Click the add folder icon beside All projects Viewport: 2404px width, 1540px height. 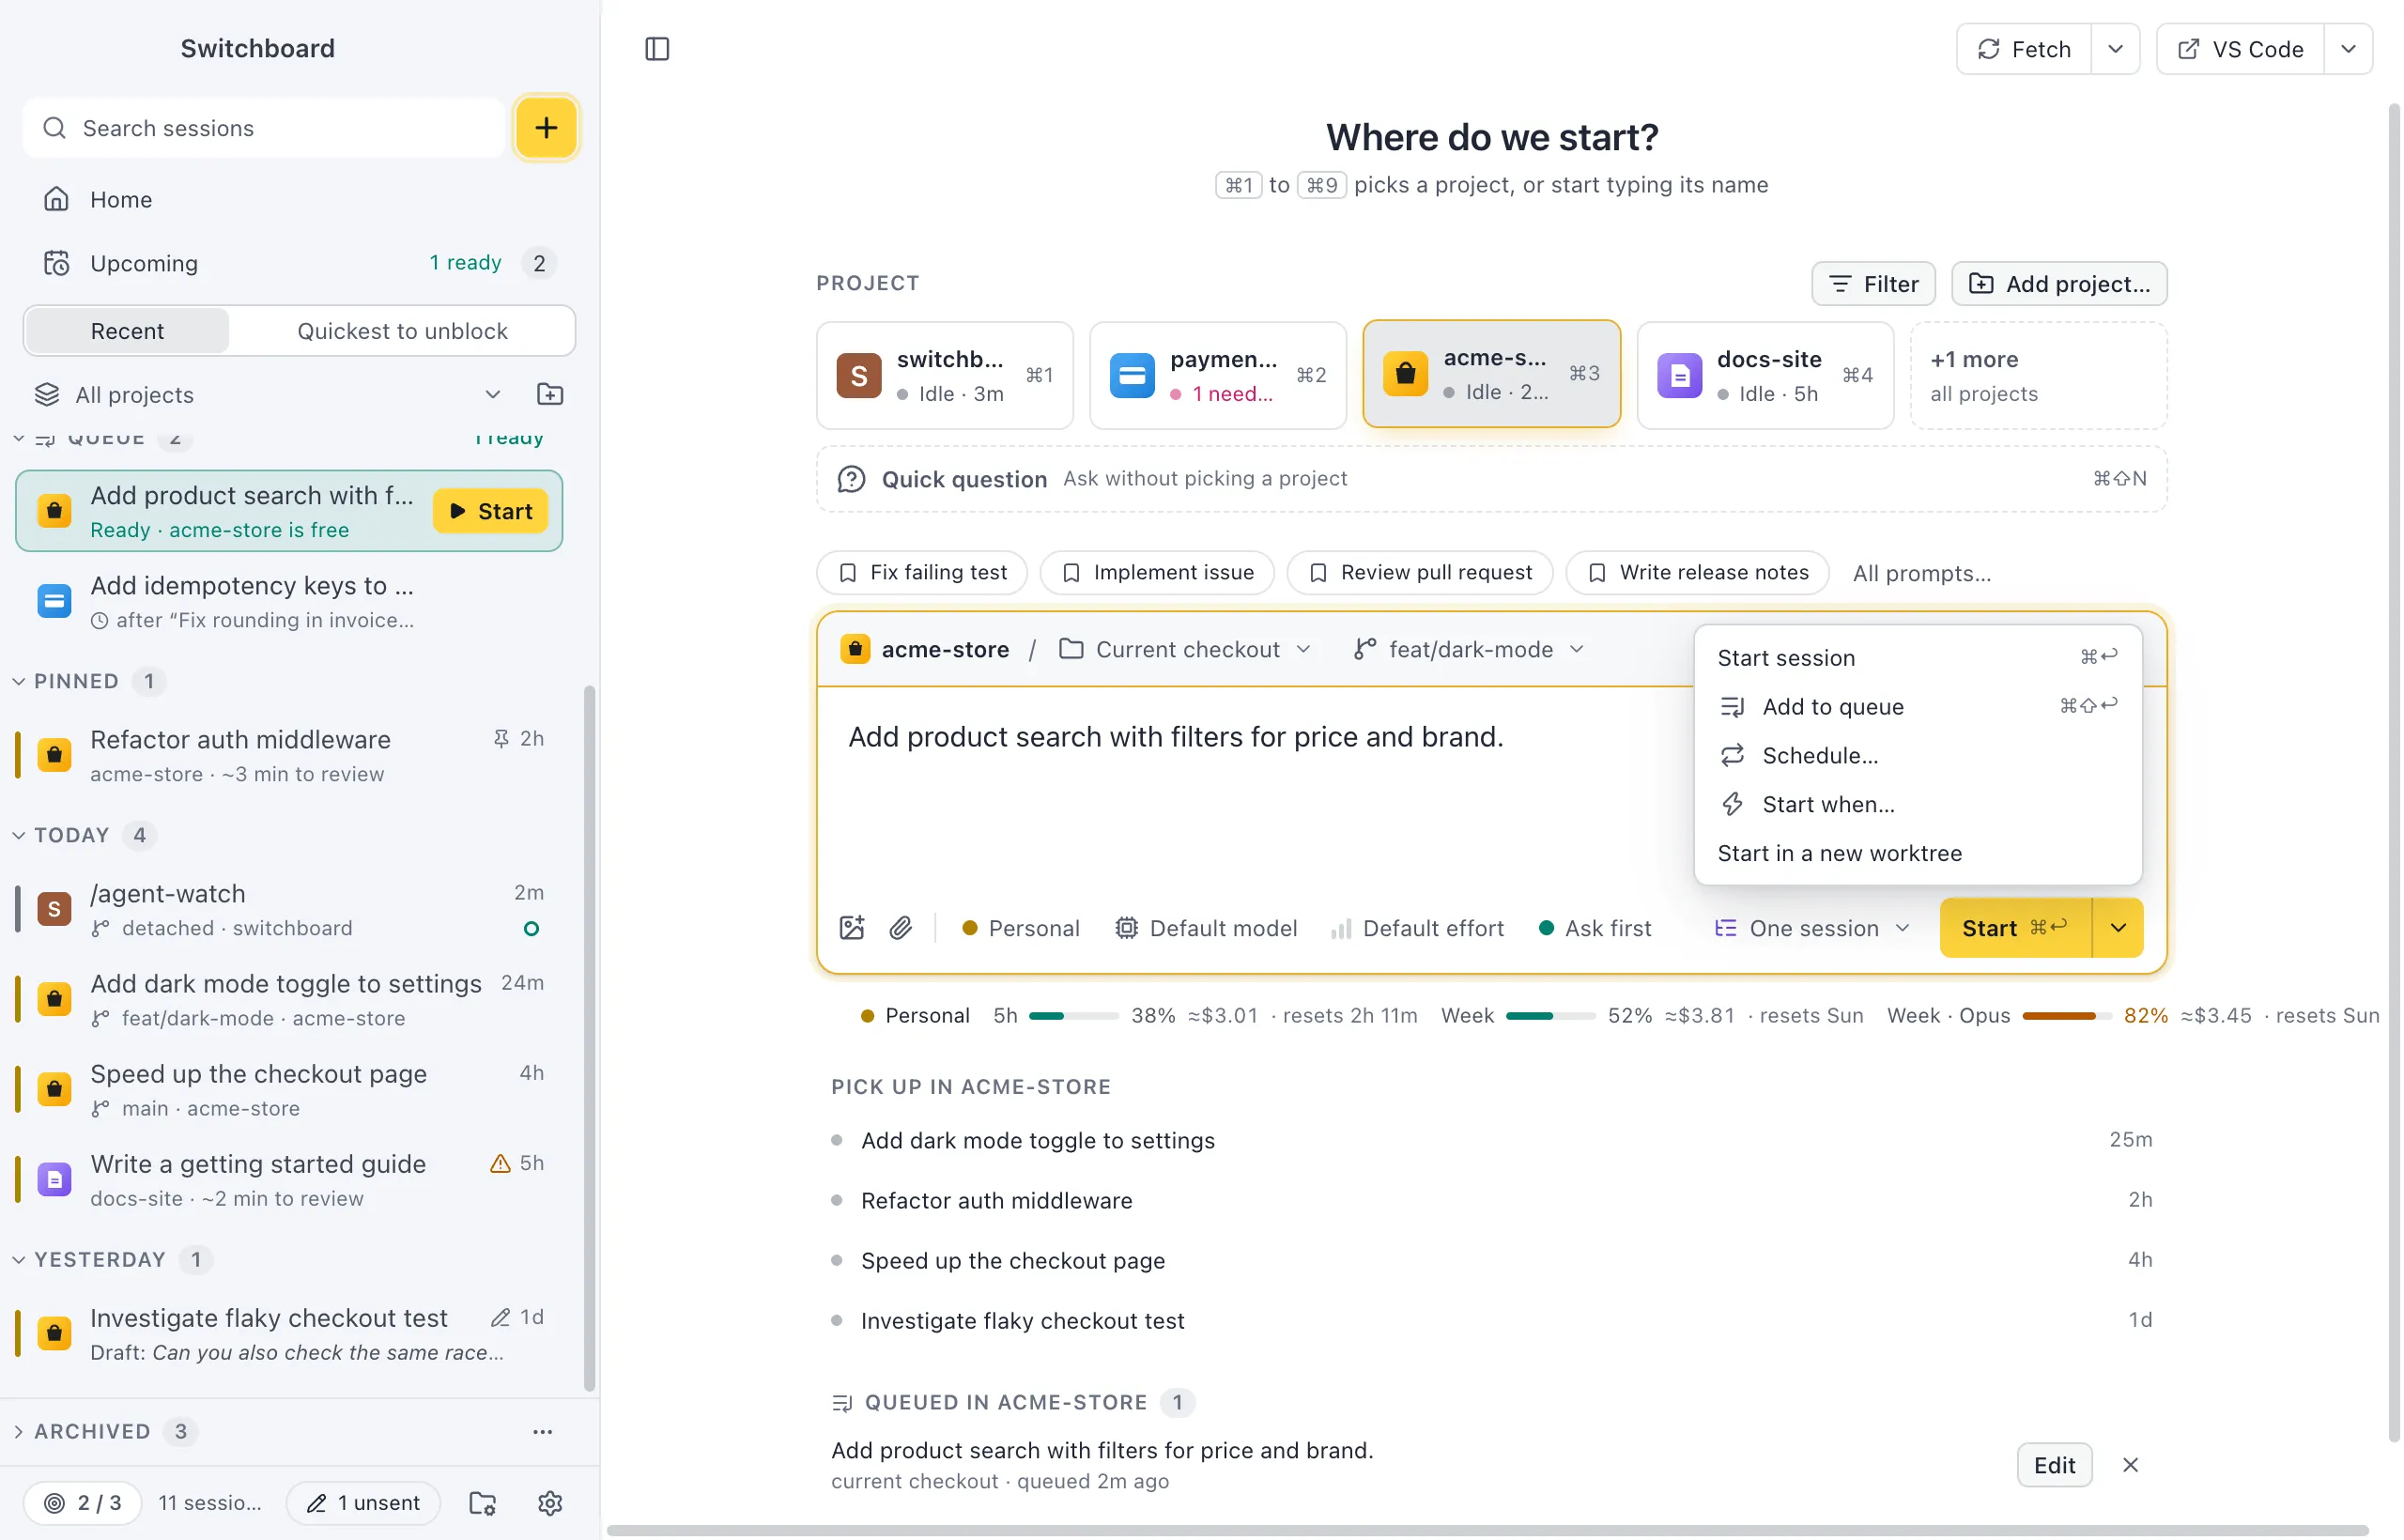[550, 394]
